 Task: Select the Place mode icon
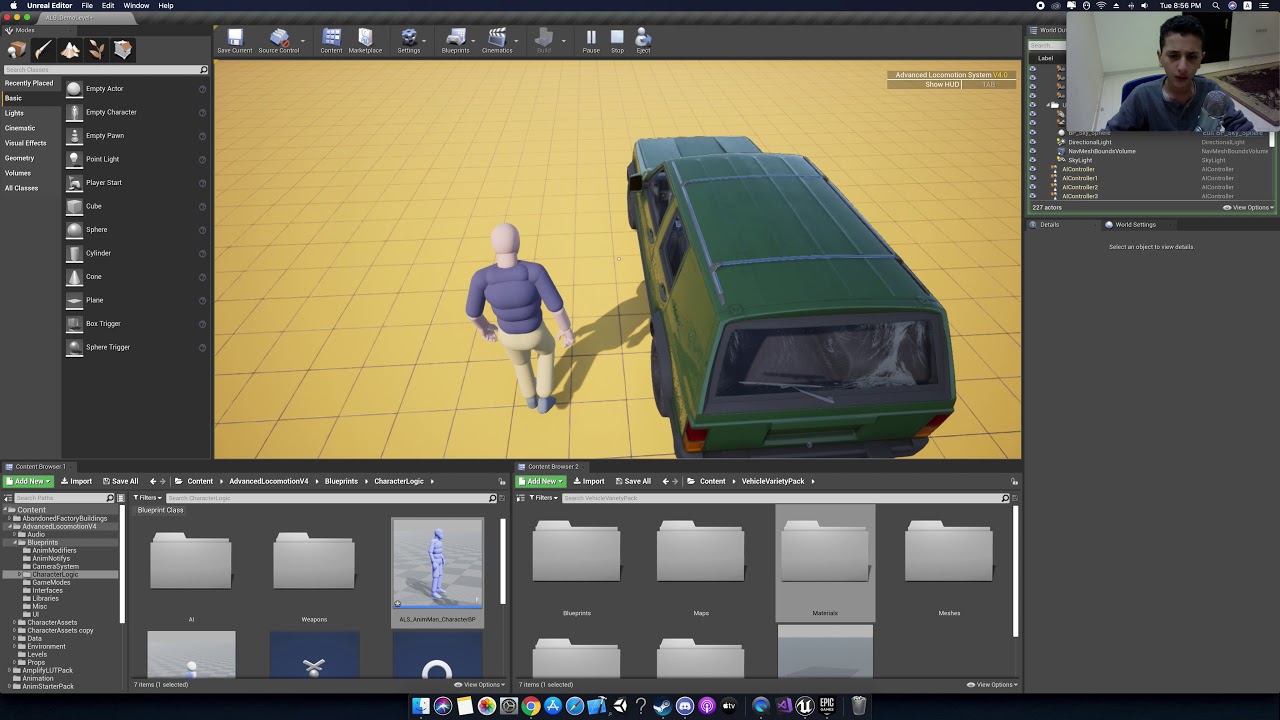coord(17,50)
